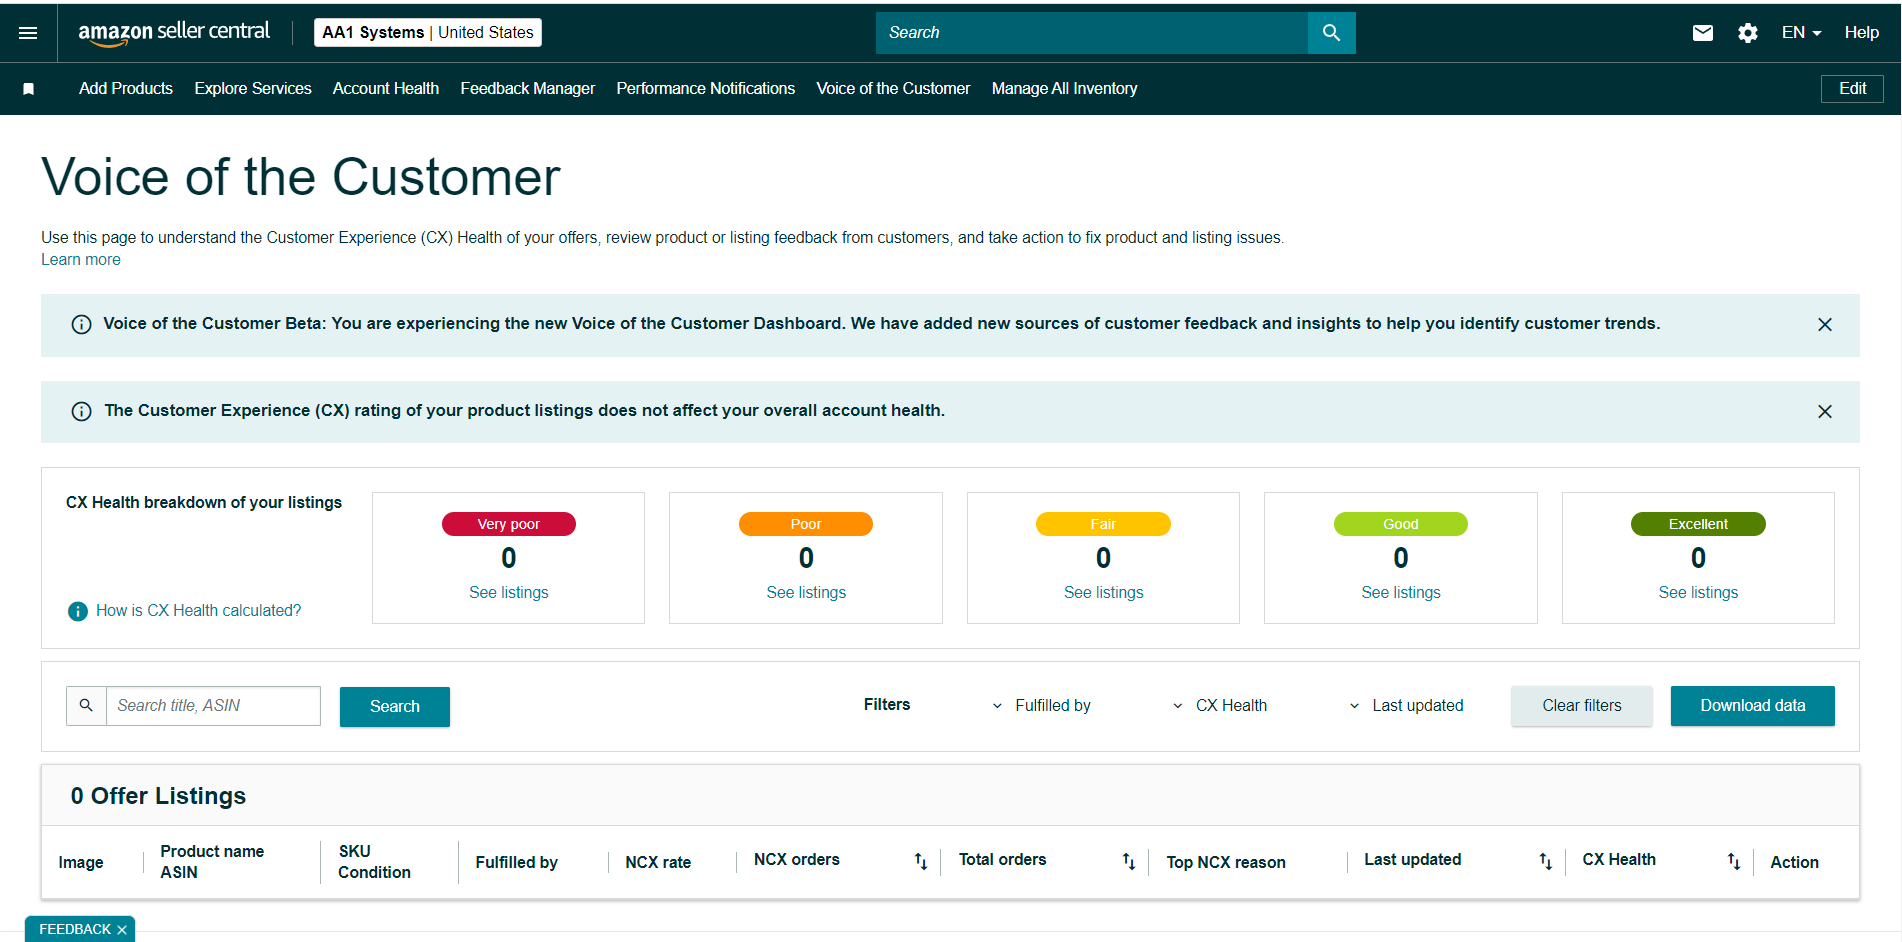The width and height of the screenshot is (1902, 942).
Task: Open Feedback Manager
Action: [528, 89]
